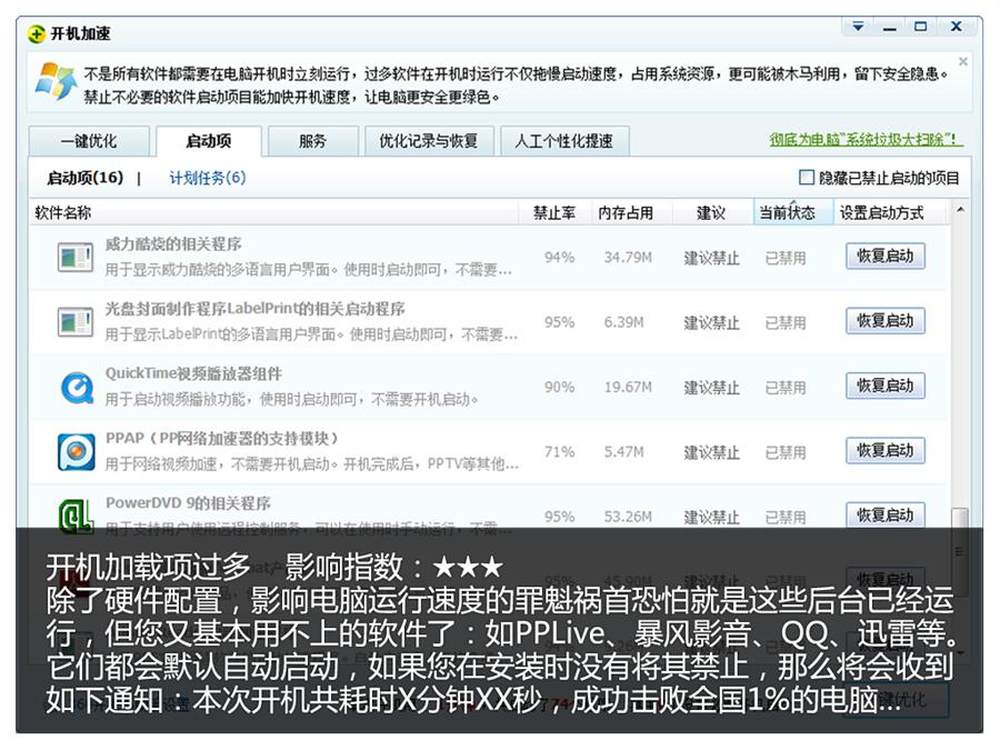Restore startup for PowerDVD 9 item

coord(885,515)
